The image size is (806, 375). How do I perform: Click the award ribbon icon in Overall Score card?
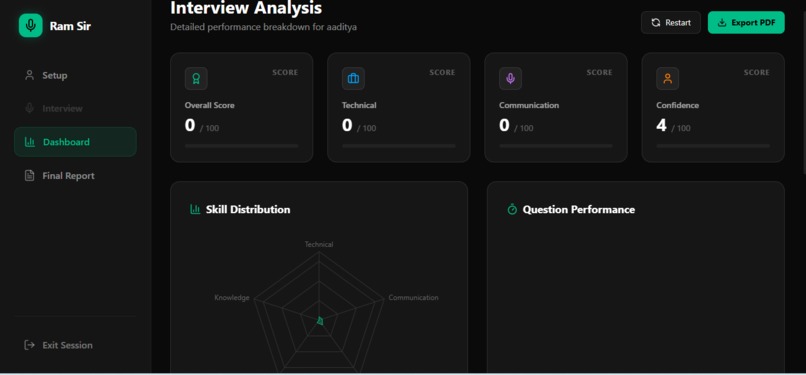(x=196, y=79)
